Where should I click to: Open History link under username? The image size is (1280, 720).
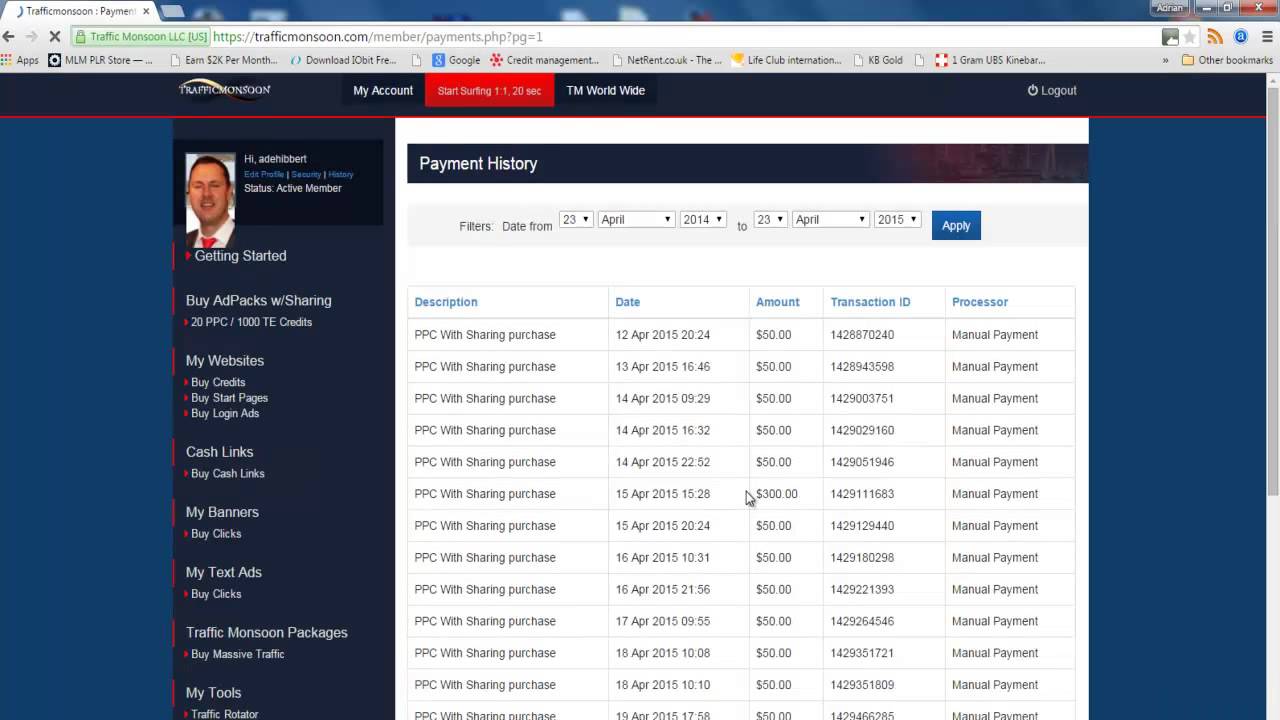(x=341, y=174)
